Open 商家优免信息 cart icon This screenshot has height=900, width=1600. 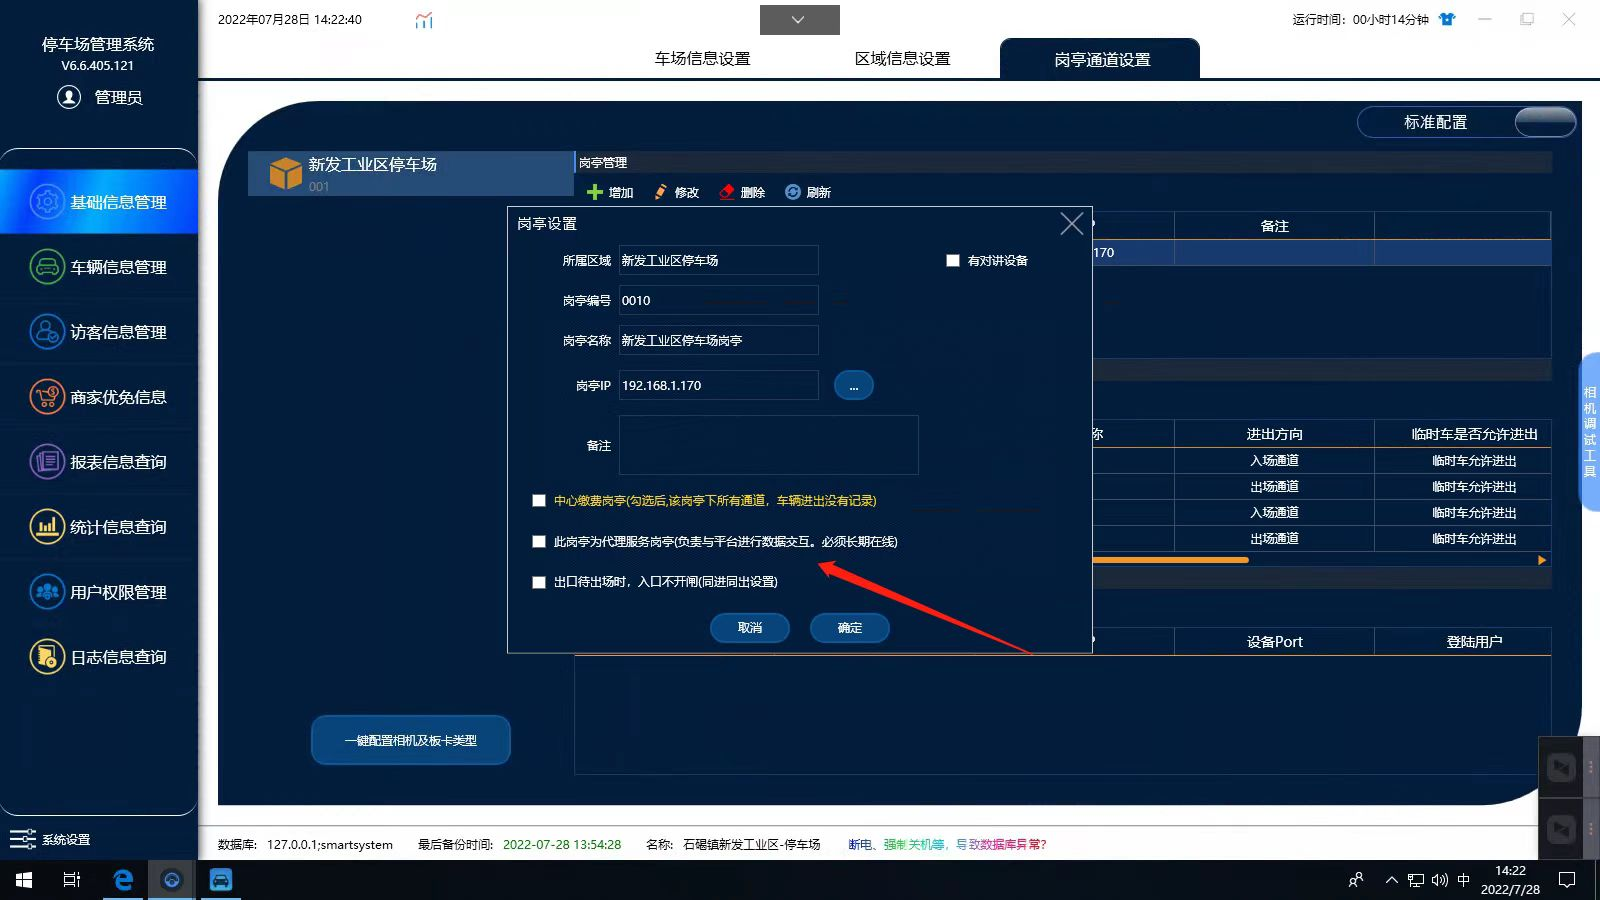(47, 397)
